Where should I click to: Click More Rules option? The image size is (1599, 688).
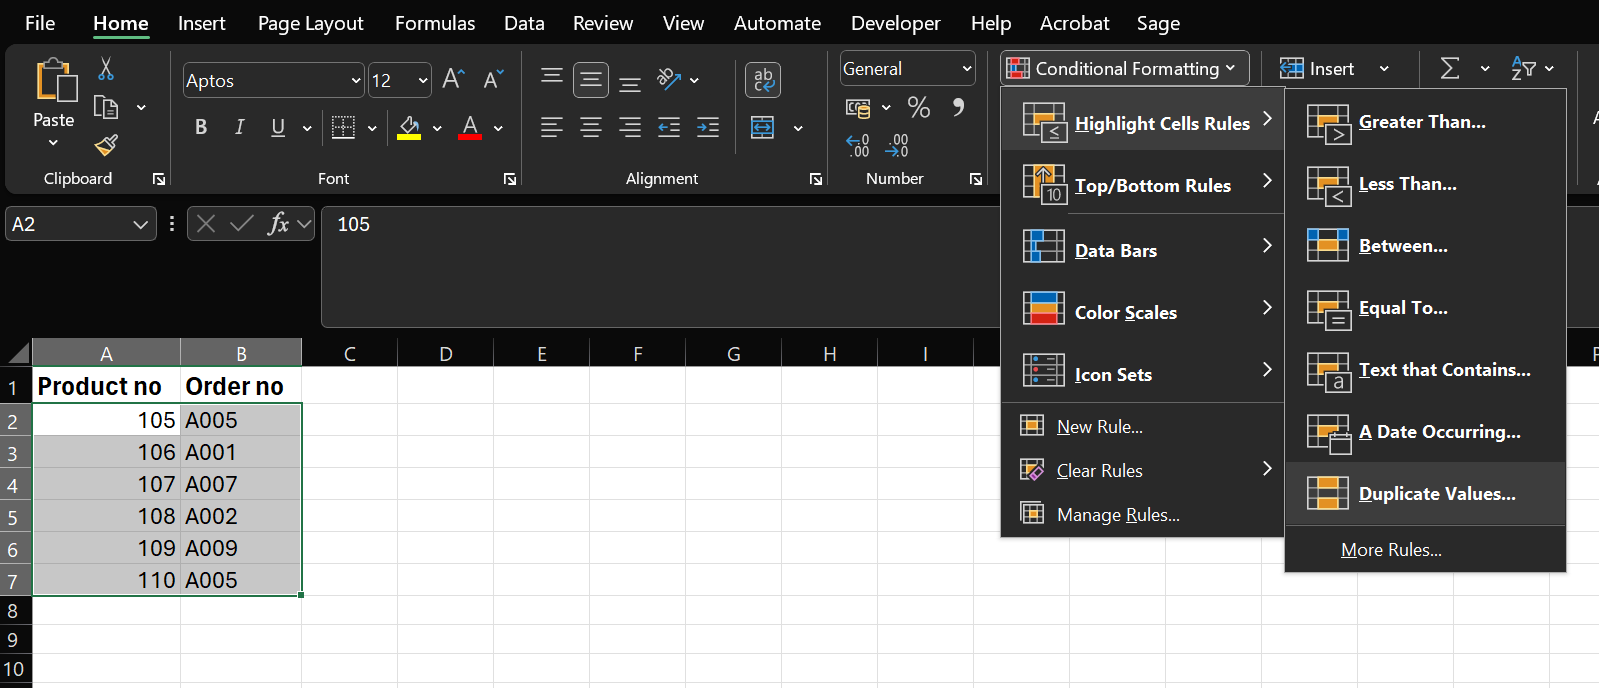pyautogui.click(x=1390, y=550)
